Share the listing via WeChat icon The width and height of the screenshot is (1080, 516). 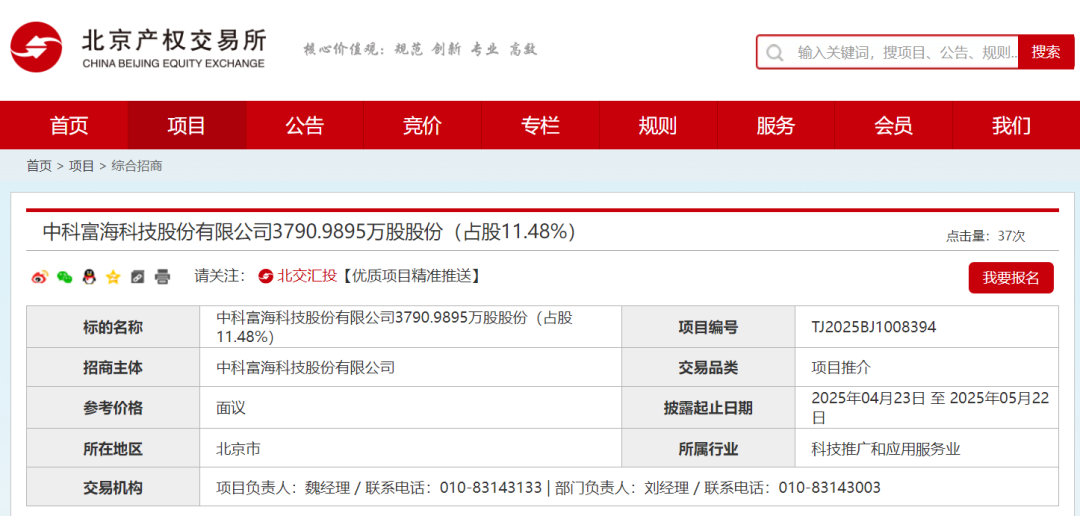point(65,277)
